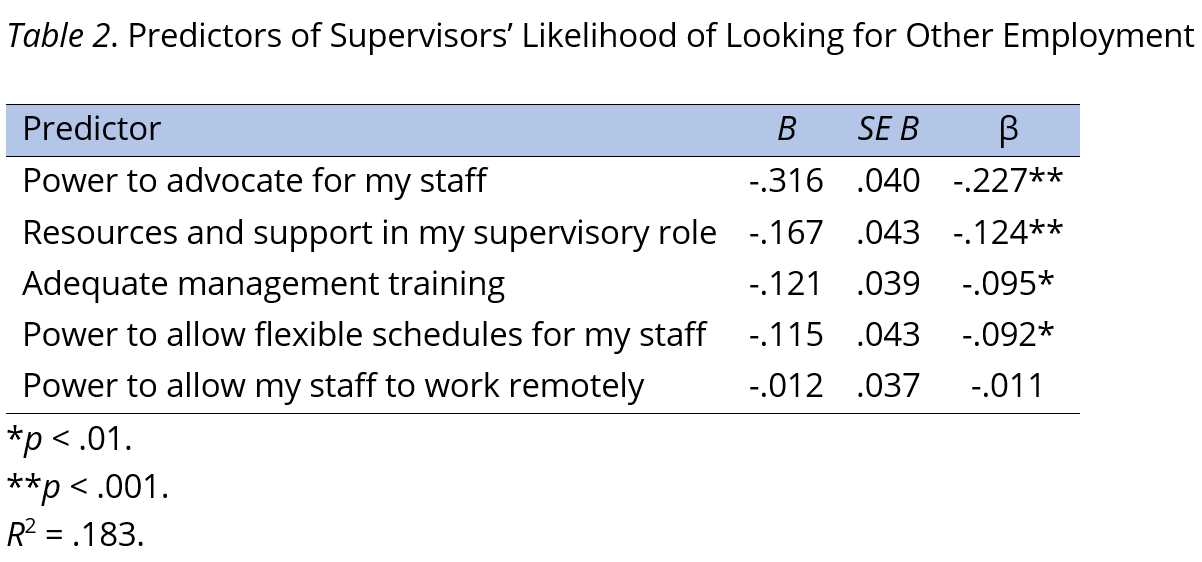Screen dimensions: 1202x562
Task: Select 'Power to allow flexible schedules' row label
Action: coord(364,335)
